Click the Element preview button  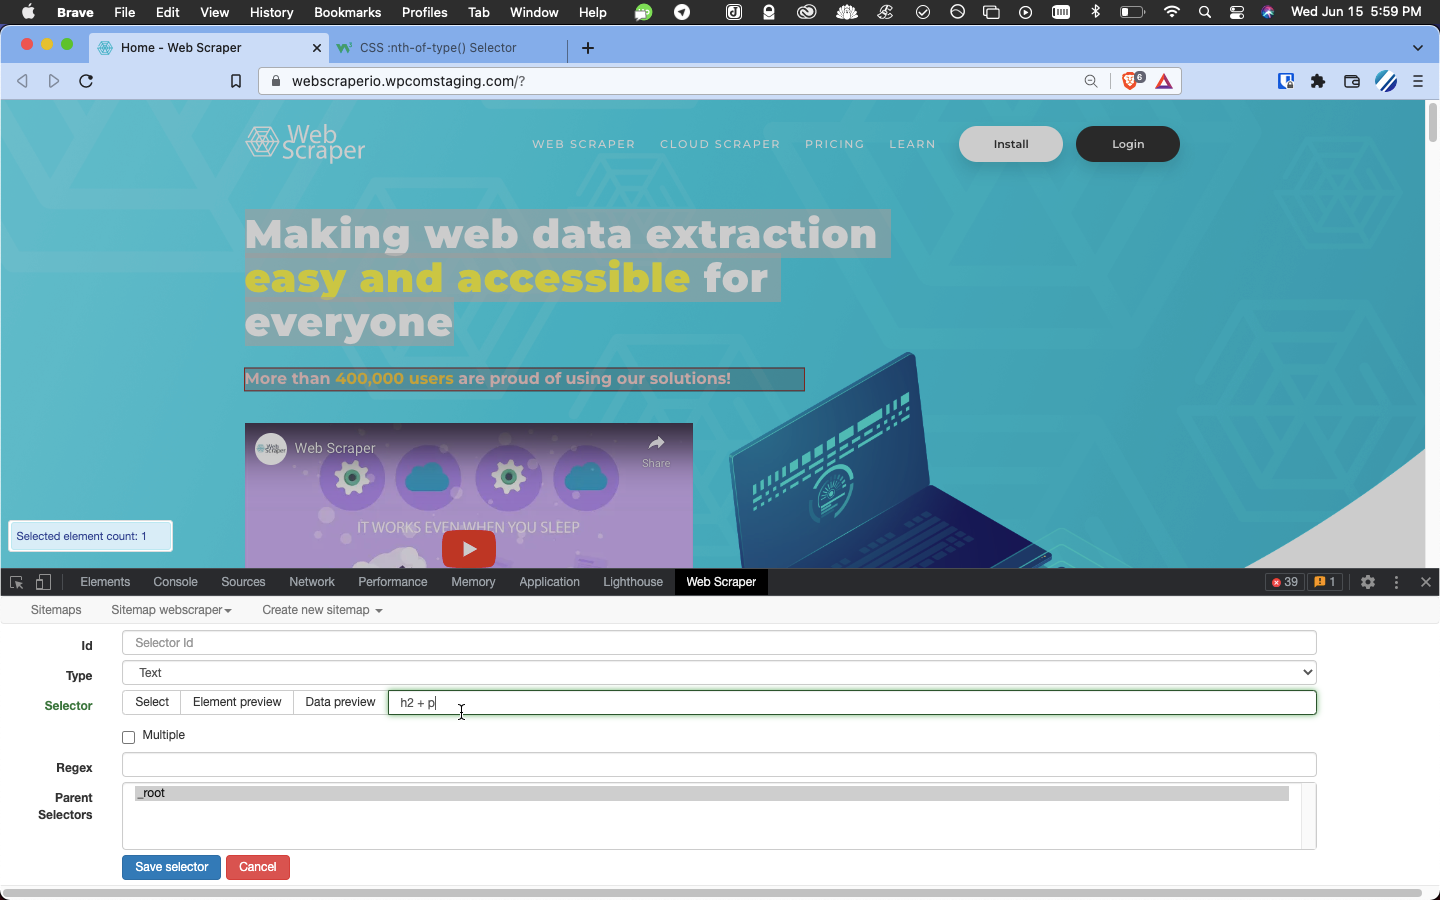(237, 702)
